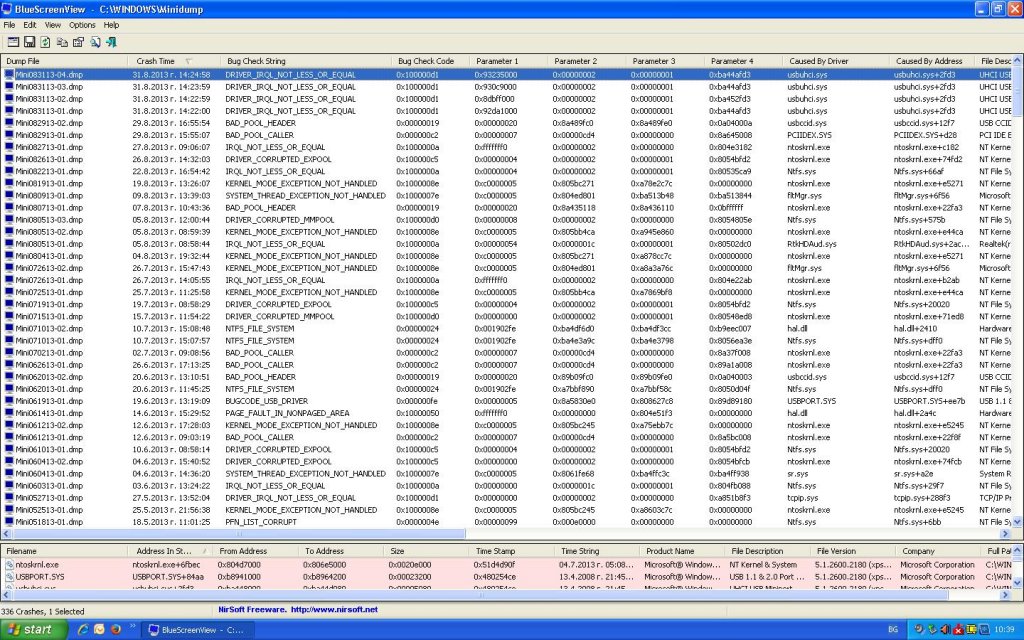Open the Advanced Options toolbar icon
Screen dimensions: 1024x640
click(14, 42)
